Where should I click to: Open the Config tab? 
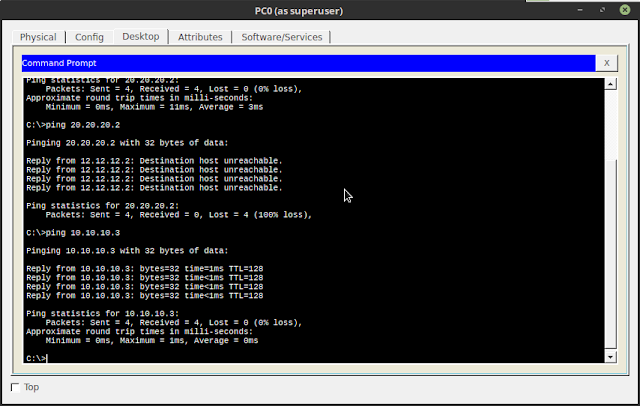[x=89, y=37]
